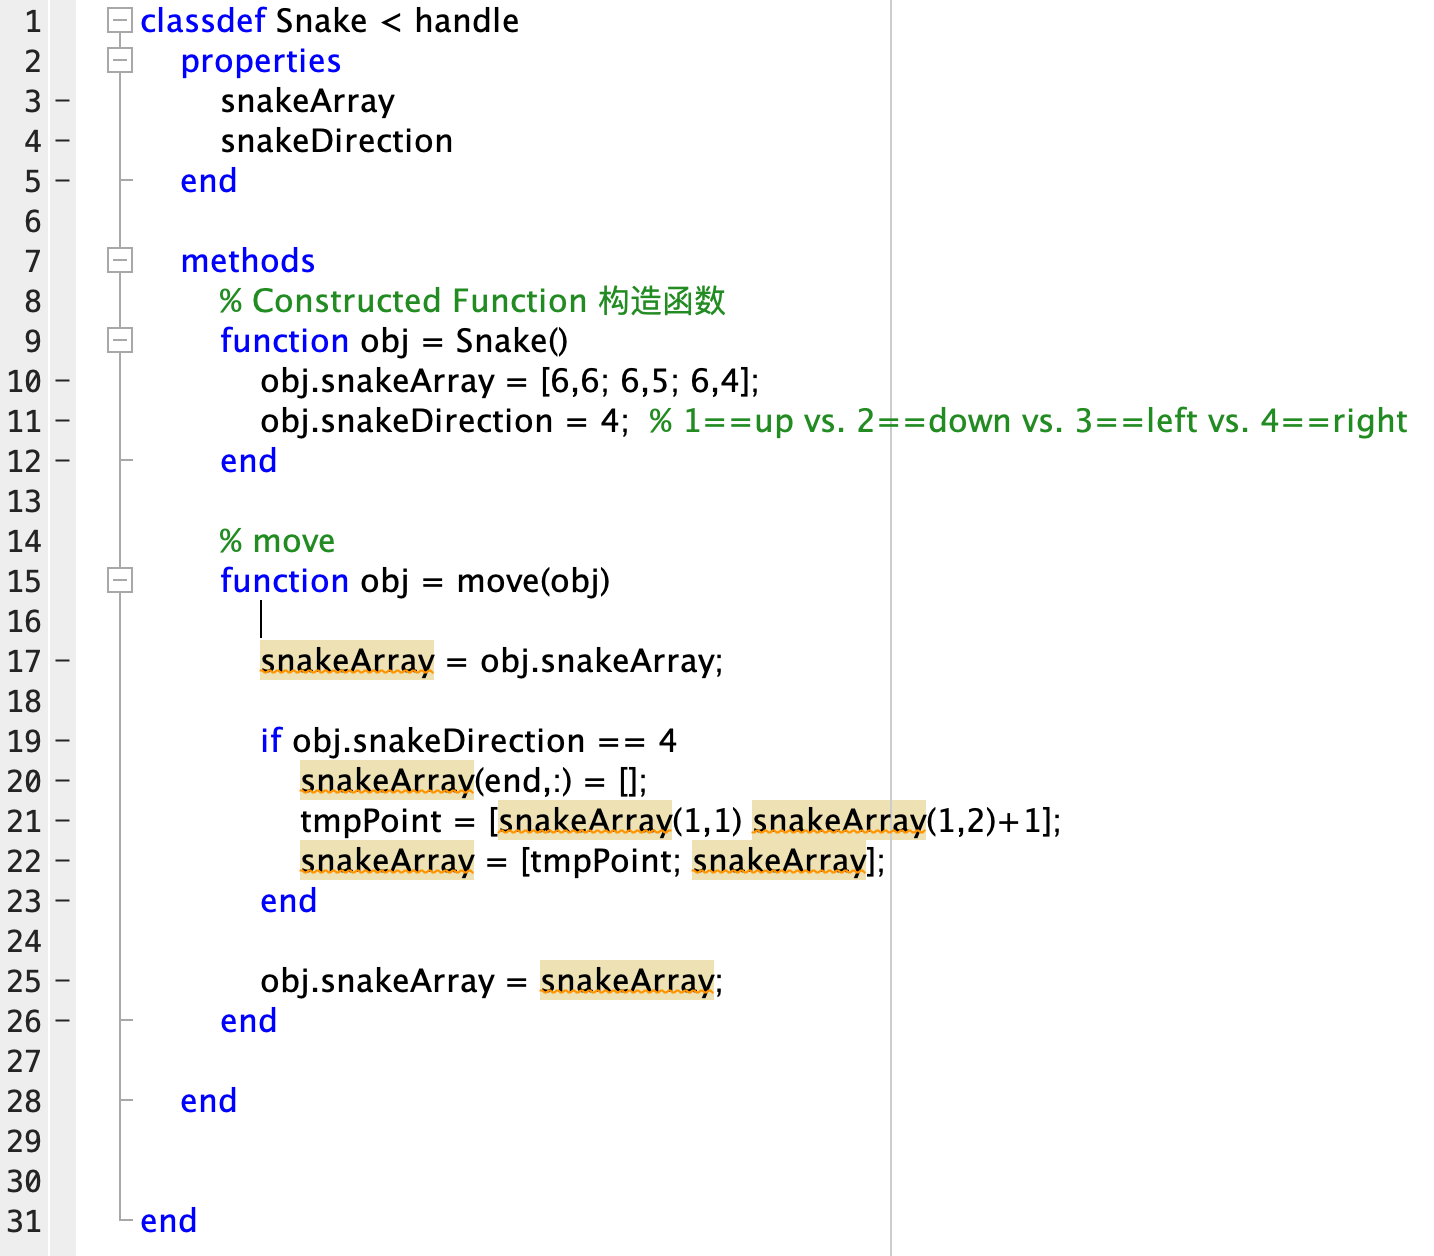Collapse the methods block fold marker

point(120,261)
